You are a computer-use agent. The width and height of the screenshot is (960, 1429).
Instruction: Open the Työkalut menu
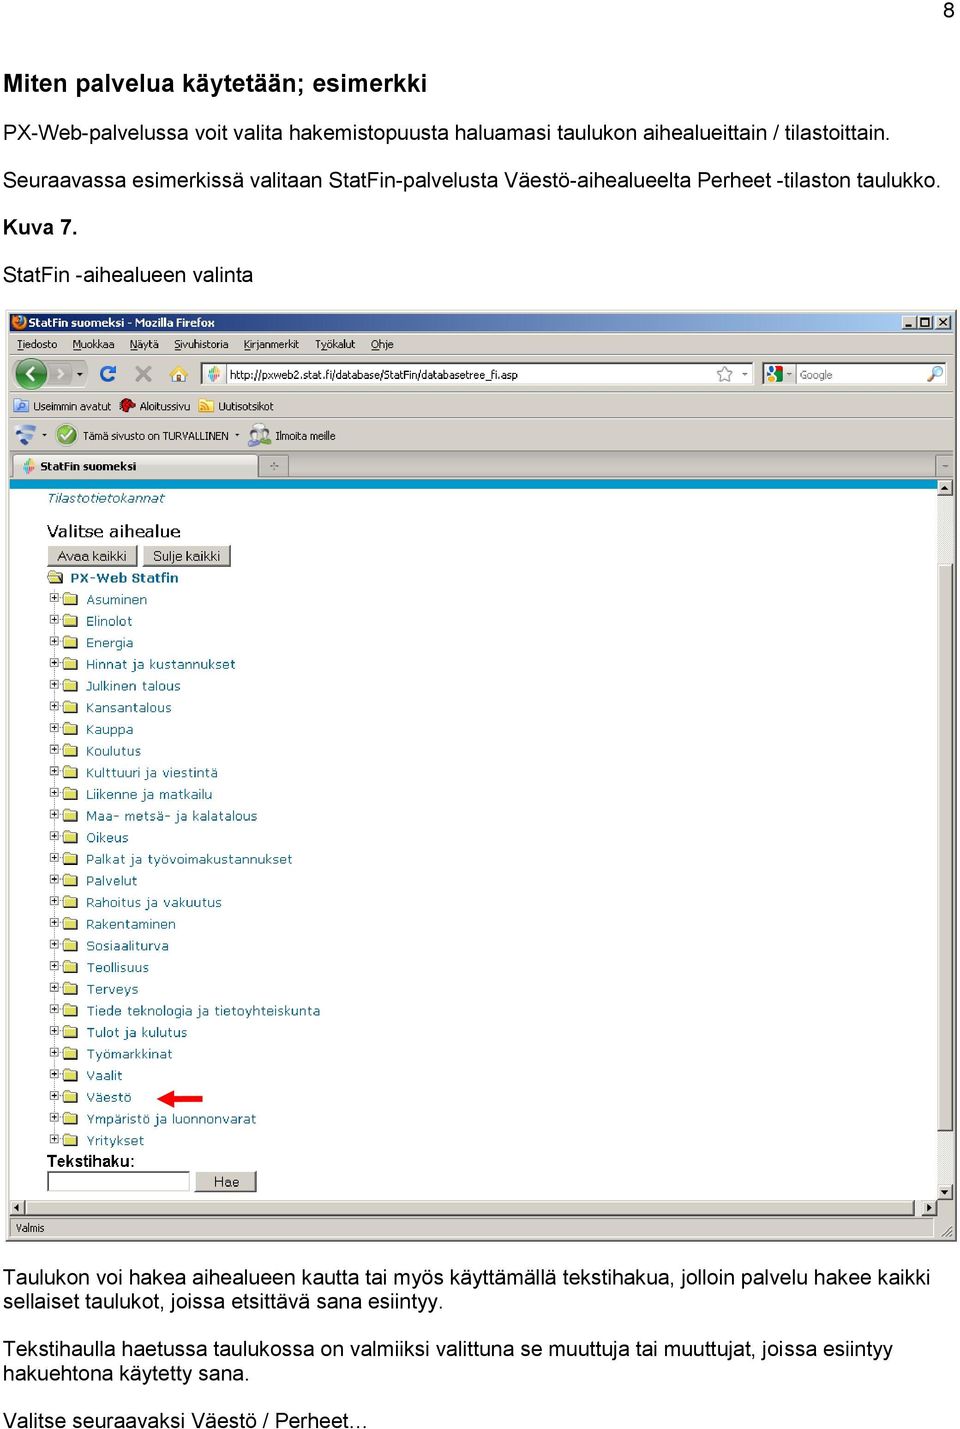tap(335, 344)
